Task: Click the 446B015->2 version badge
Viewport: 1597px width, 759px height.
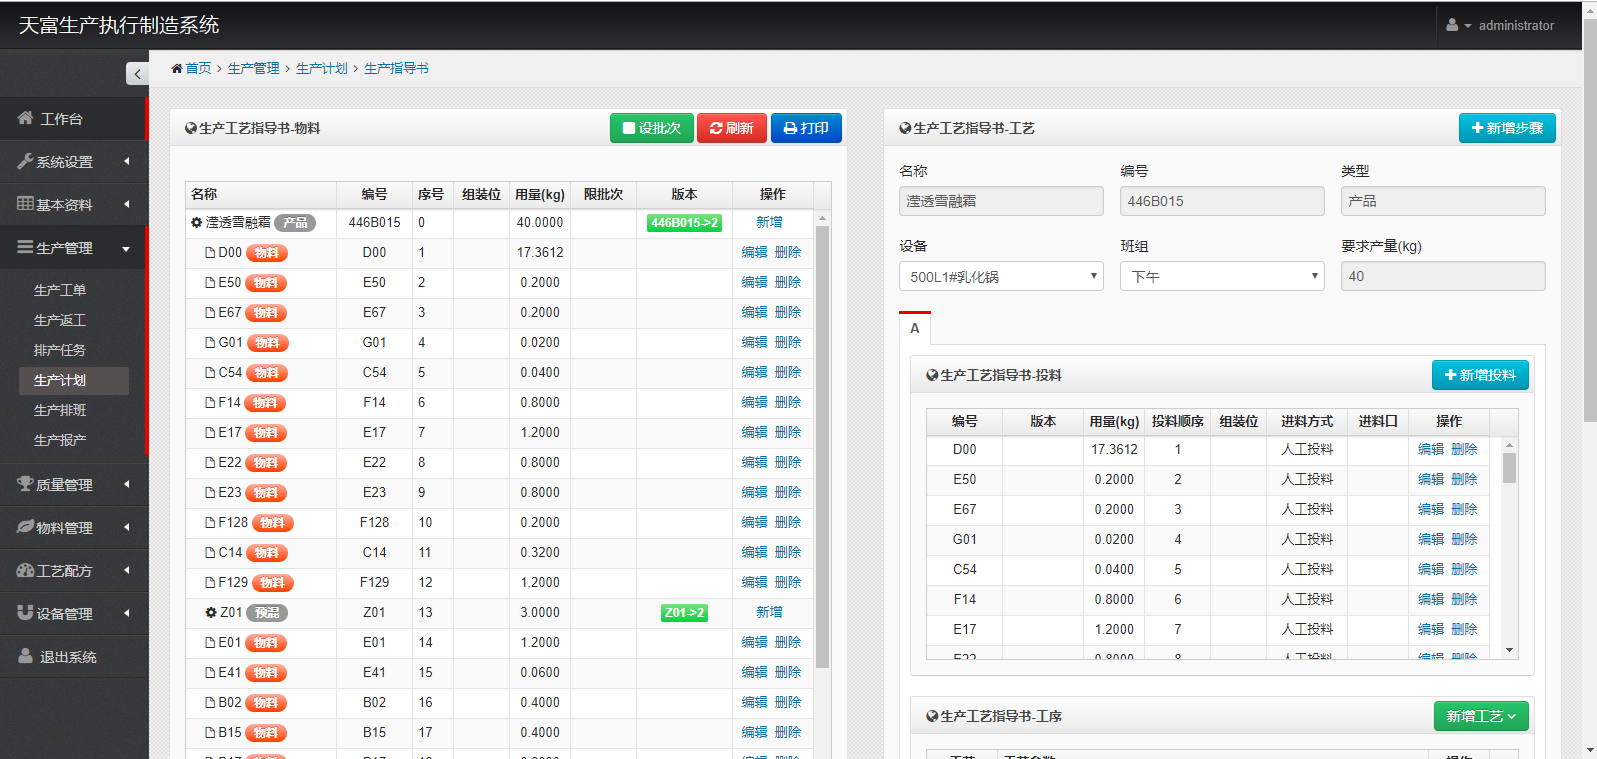Action: (684, 223)
